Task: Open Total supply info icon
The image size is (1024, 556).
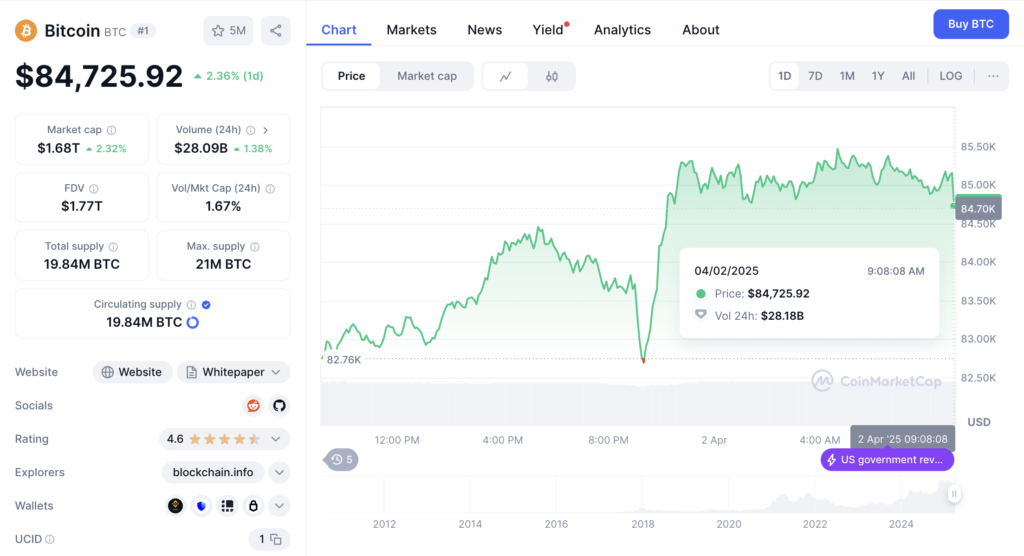Action: pos(114,246)
